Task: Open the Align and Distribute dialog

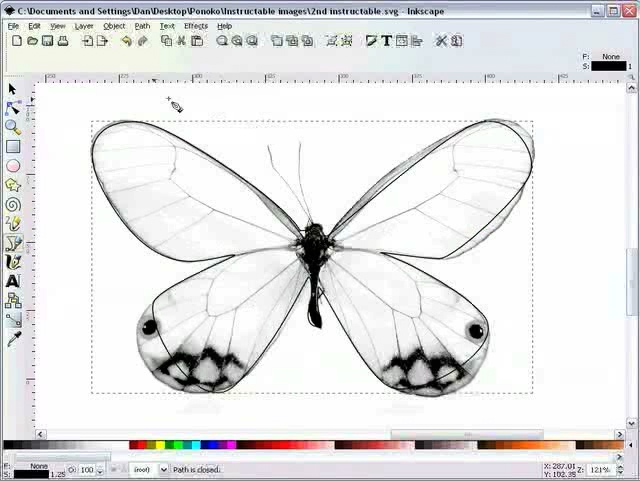Action: pyautogui.click(x=417, y=41)
